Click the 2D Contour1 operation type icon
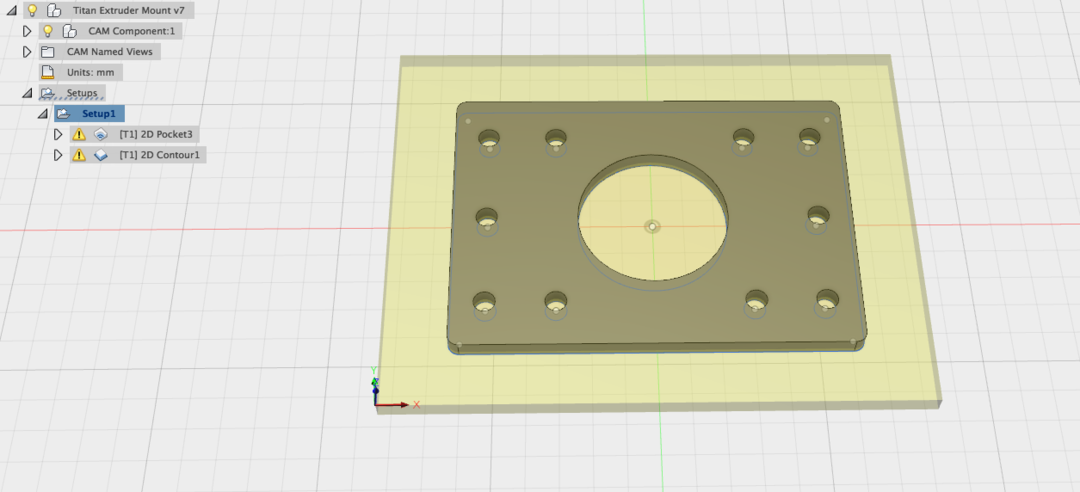 (x=100, y=156)
